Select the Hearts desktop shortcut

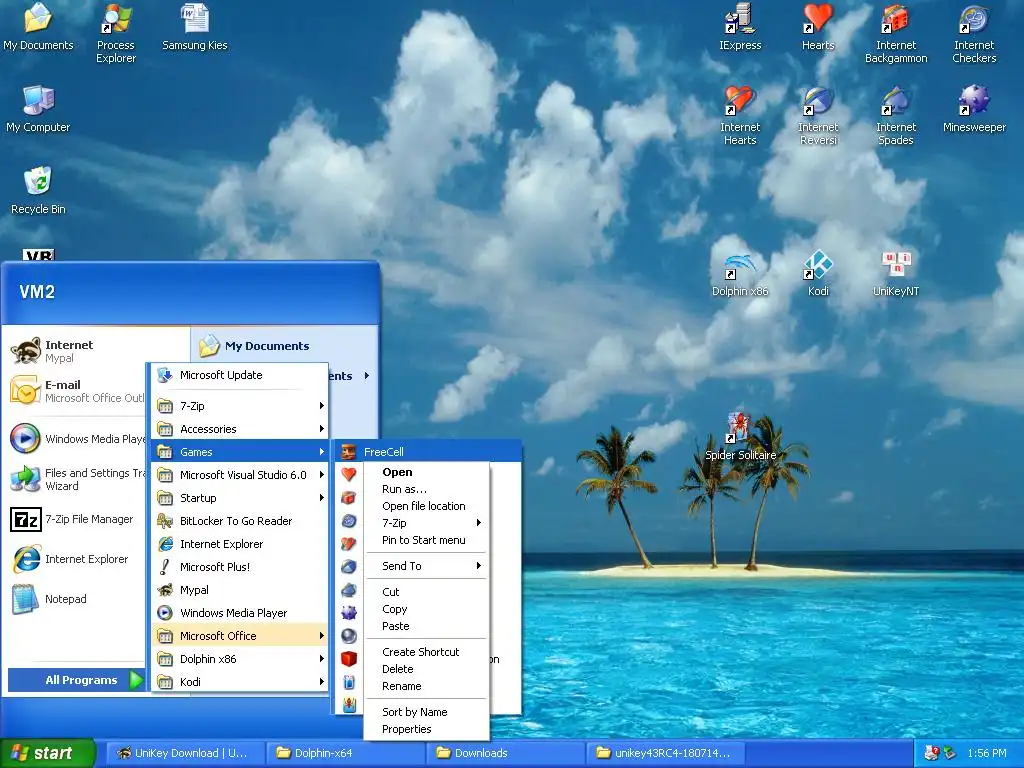click(818, 27)
